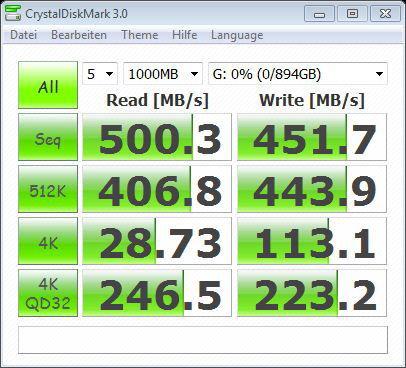Start the Seq sequential test
Image resolution: width=406 pixels, height=368 pixels.
pos(48,137)
